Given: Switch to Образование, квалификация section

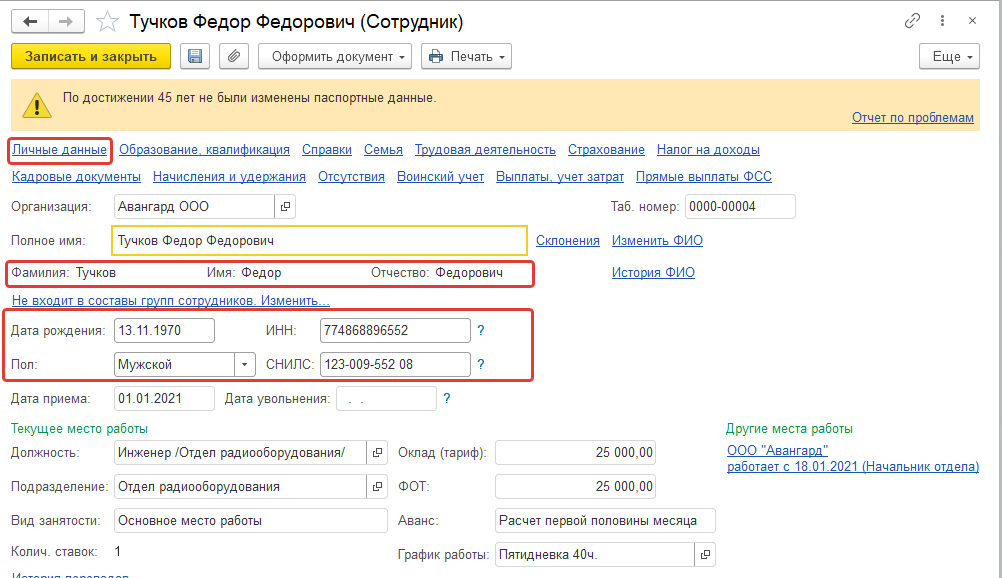Looking at the screenshot, I should [204, 150].
